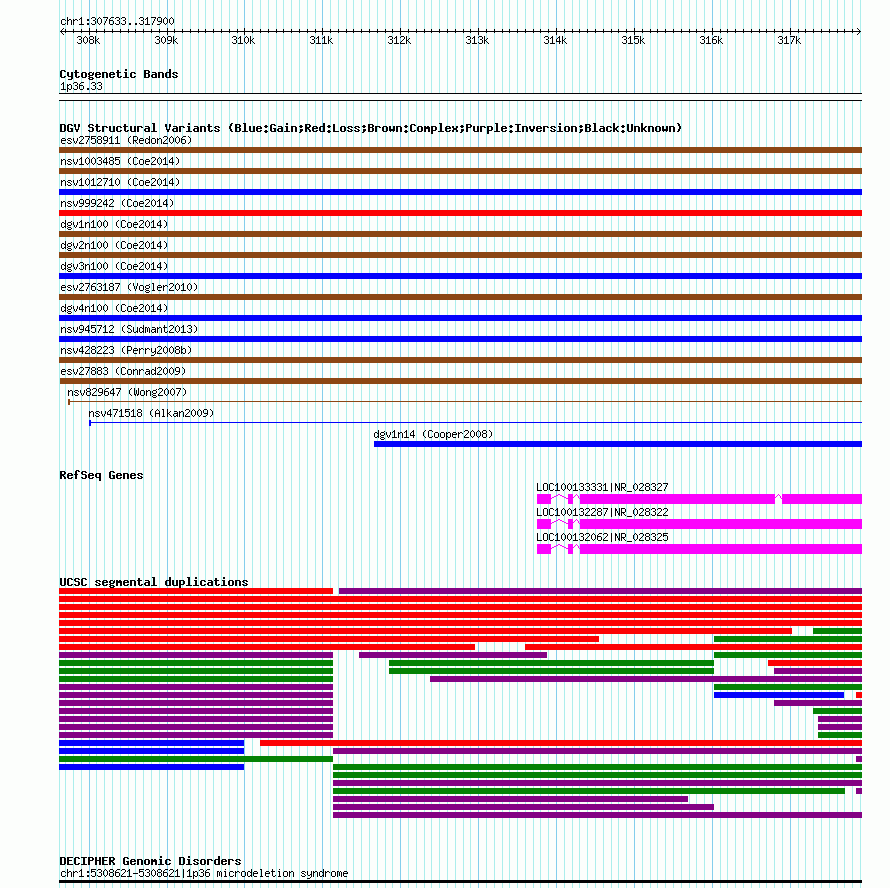The height and width of the screenshot is (888, 890).
Task: Select the brown bar under dgv1n100
Action: click(460, 234)
